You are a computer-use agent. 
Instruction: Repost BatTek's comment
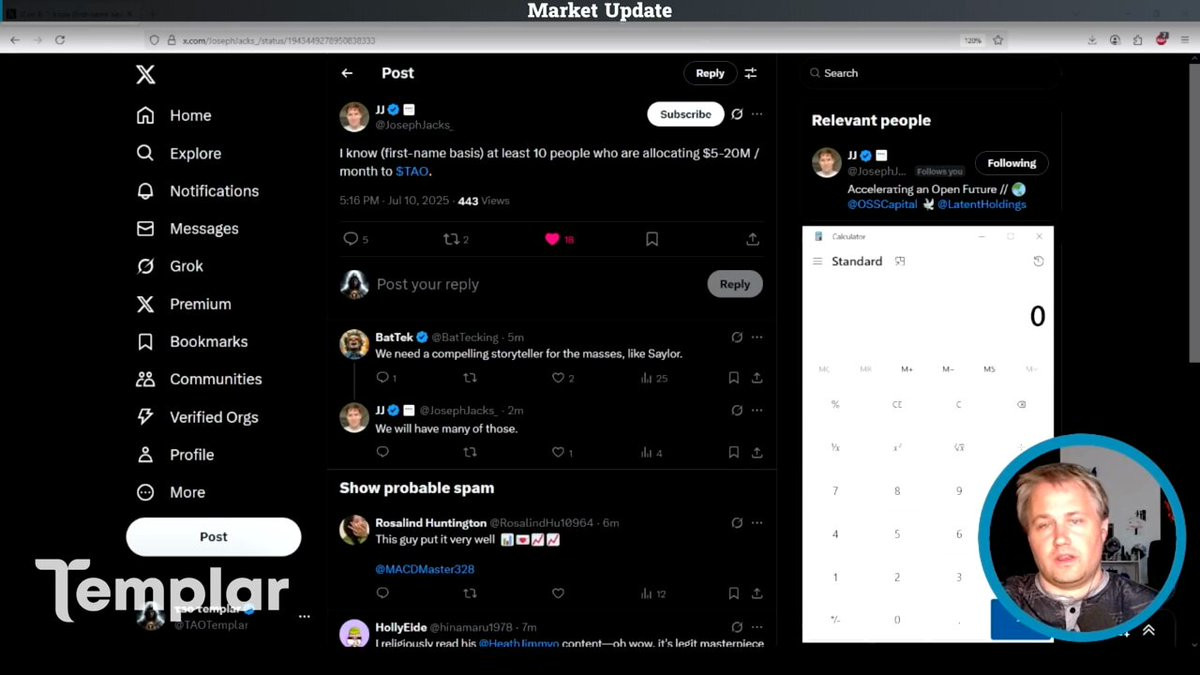[470, 378]
